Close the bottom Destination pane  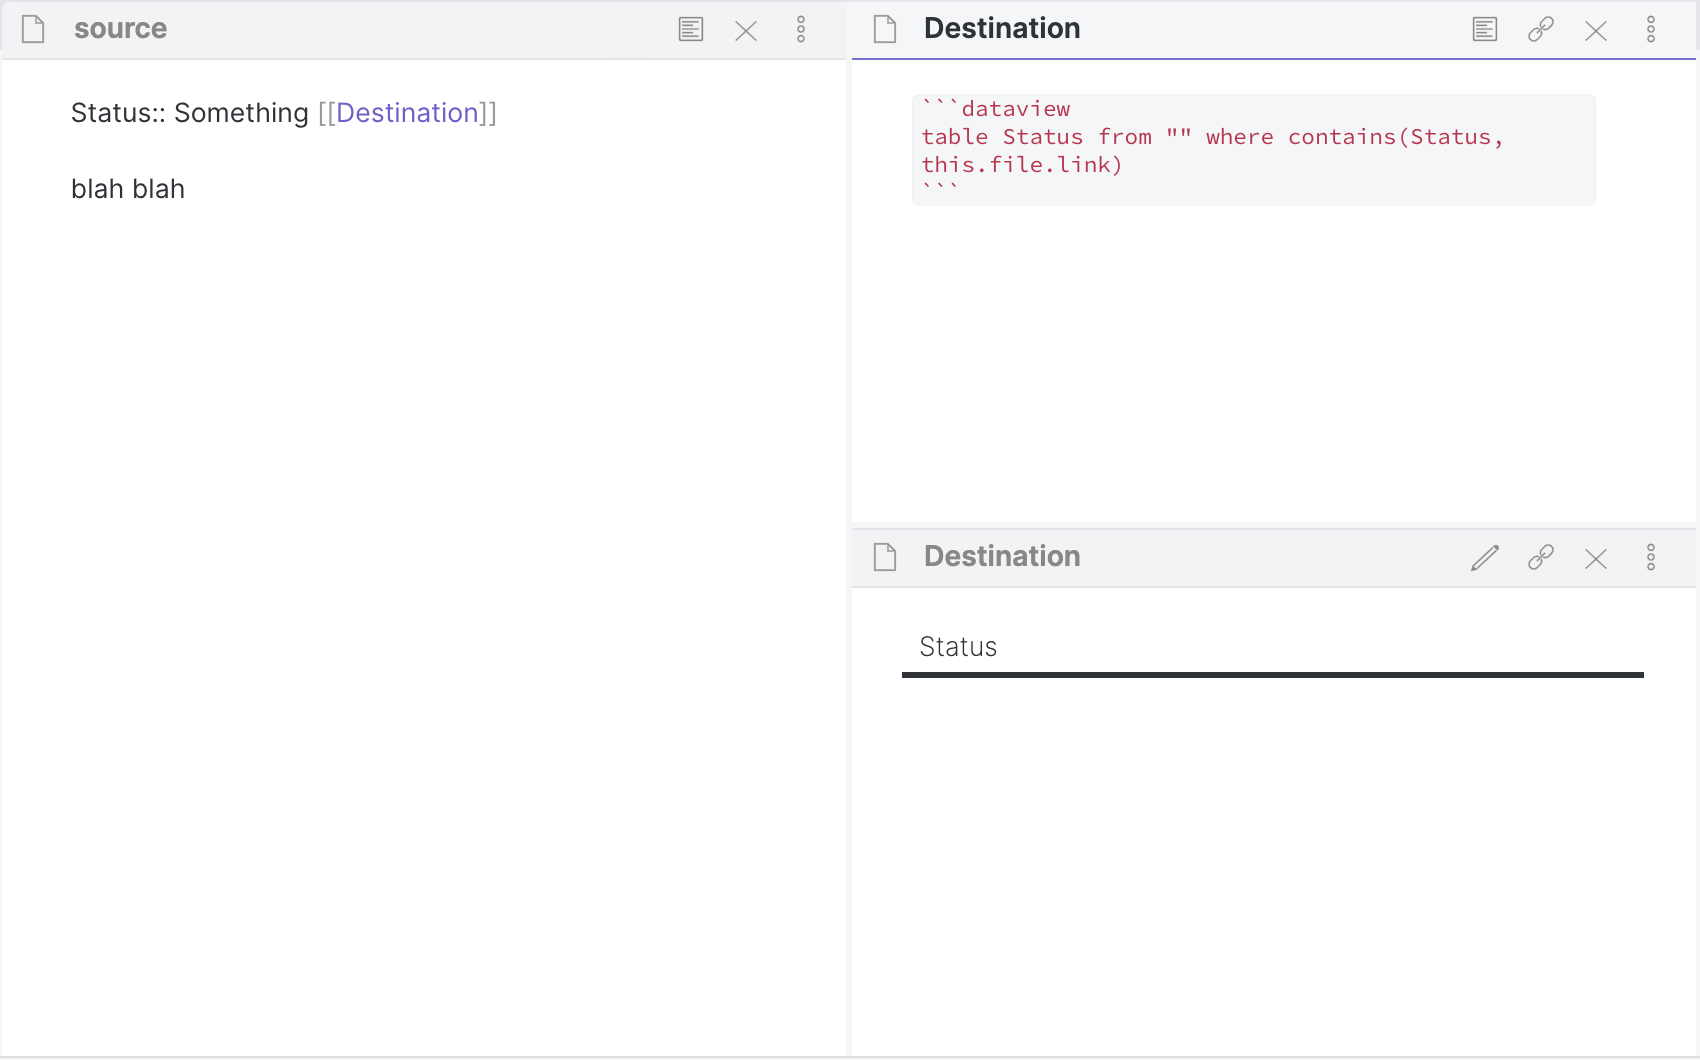coord(1596,558)
